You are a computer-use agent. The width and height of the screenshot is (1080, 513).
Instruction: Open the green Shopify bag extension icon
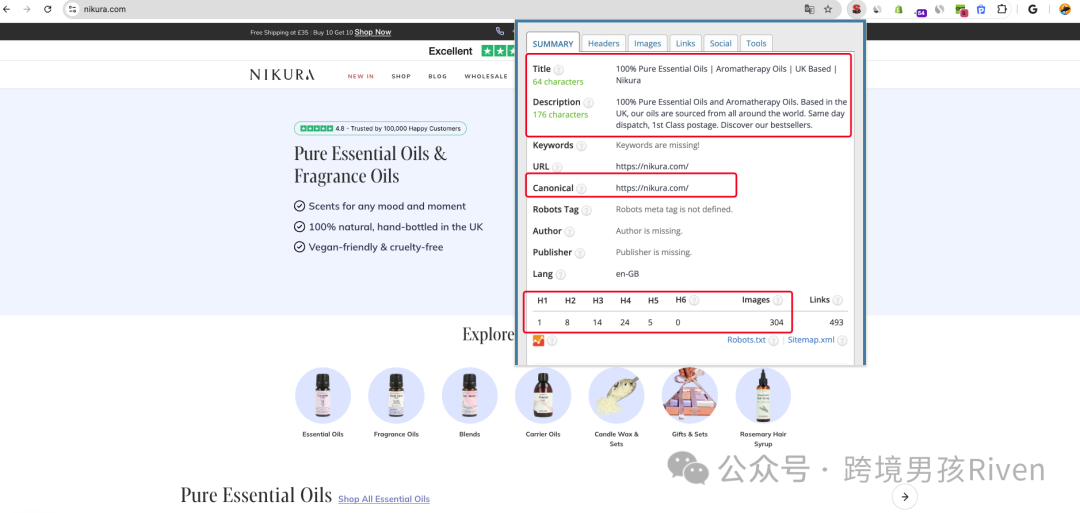click(898, 10)
